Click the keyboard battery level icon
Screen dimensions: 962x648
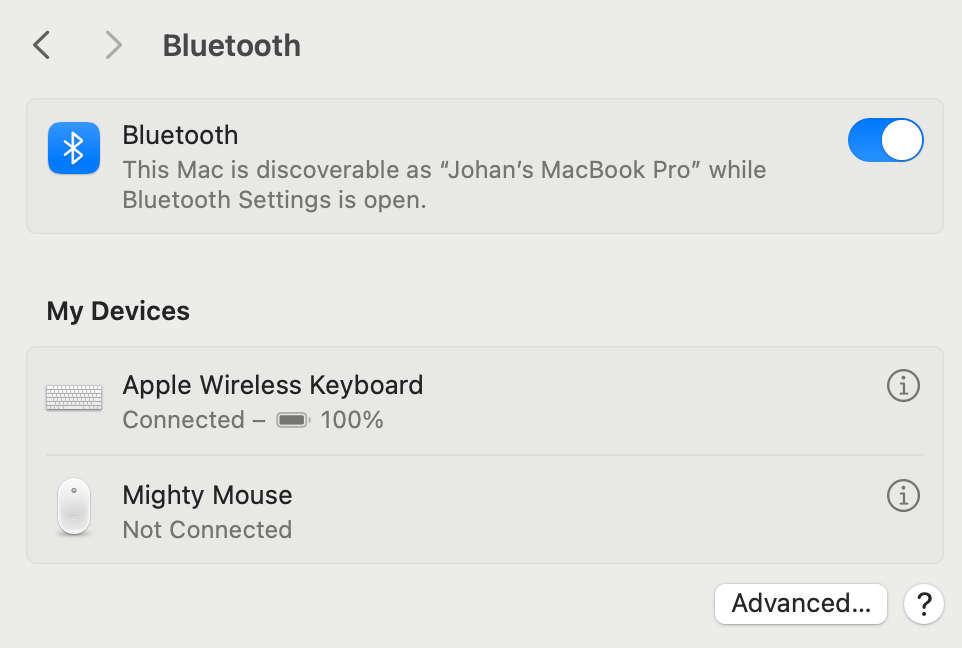pos(291,420)
